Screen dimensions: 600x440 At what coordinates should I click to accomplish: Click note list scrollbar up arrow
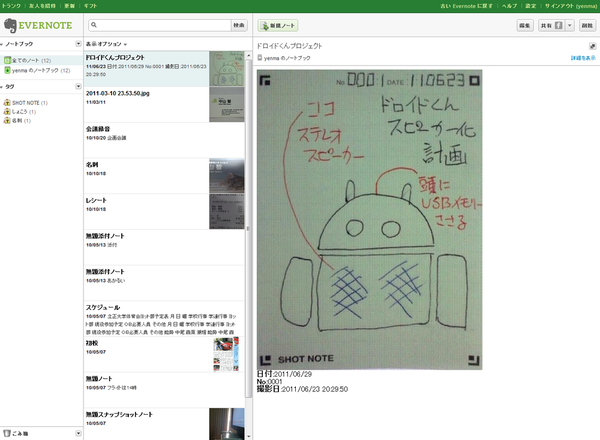[249, 55]
